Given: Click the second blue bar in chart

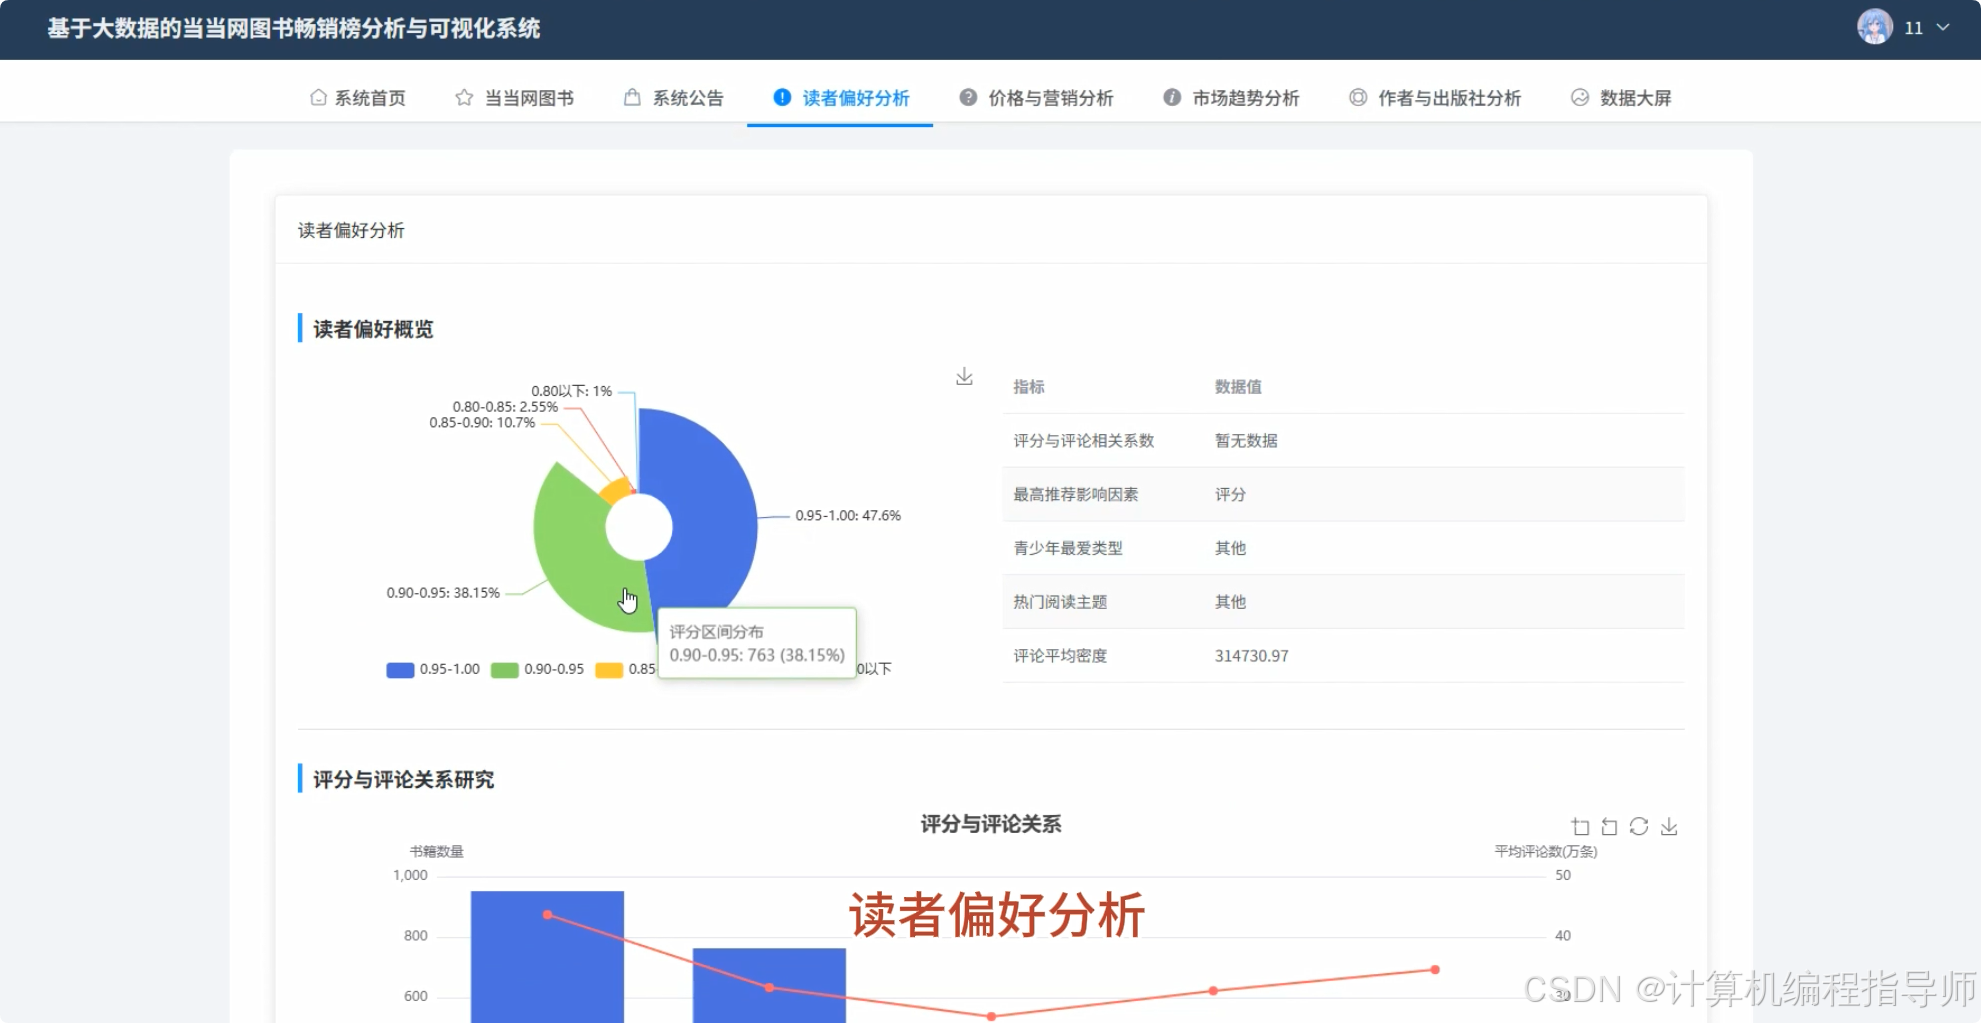Looking at the screenshot, I should coord(769,985).
